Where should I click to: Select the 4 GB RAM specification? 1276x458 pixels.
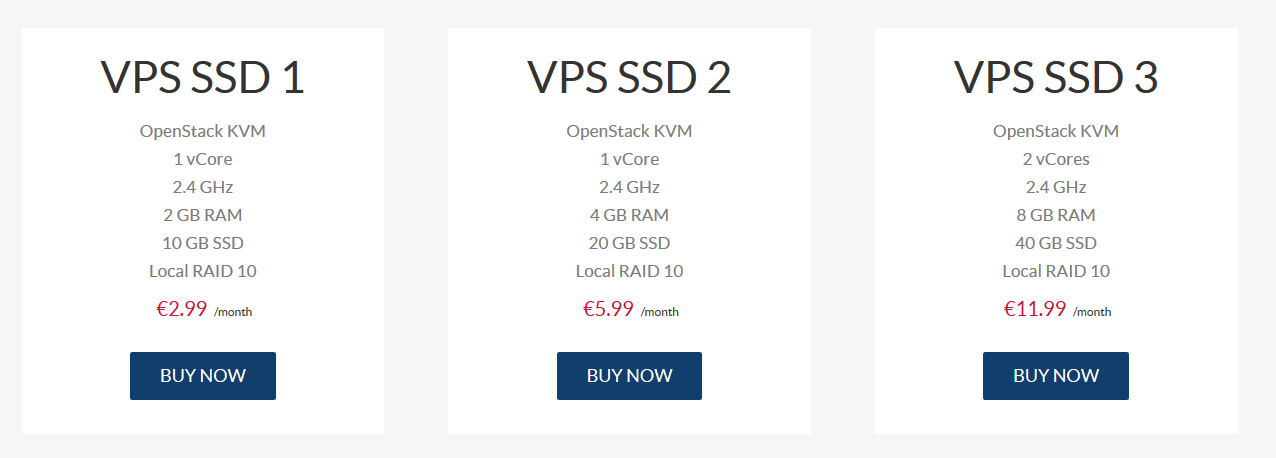(629, 215)
